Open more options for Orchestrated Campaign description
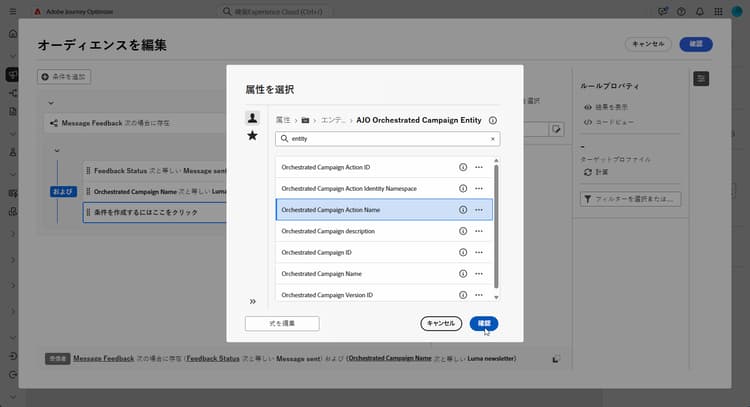 point(479,231)
